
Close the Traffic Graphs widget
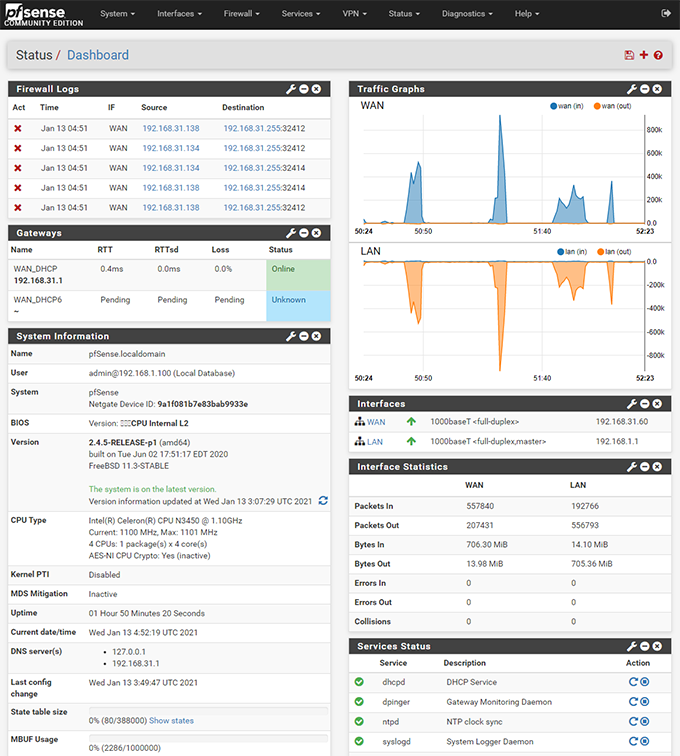pos(657,89)
